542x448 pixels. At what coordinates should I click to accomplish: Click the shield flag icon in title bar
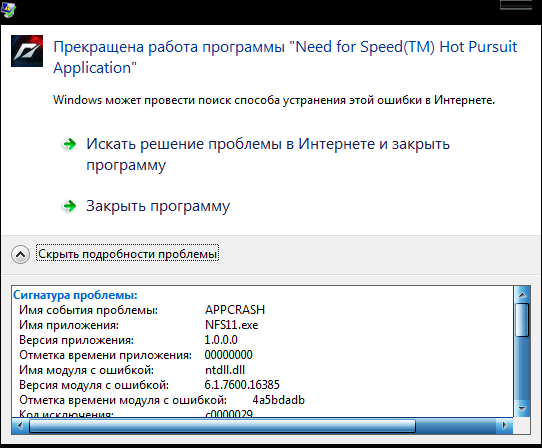pos(8,9)
